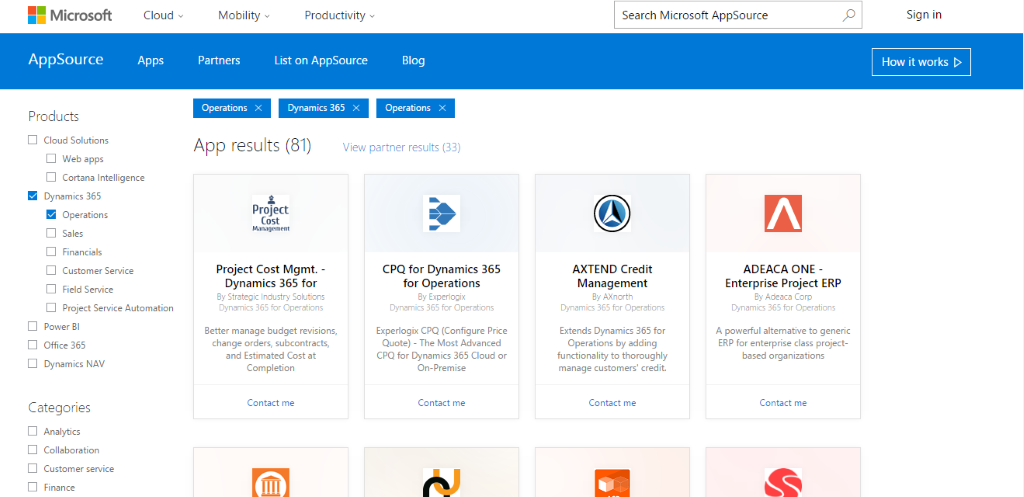
Task: Open the Experlogix CPQ app logo
Action: [441, 214]
